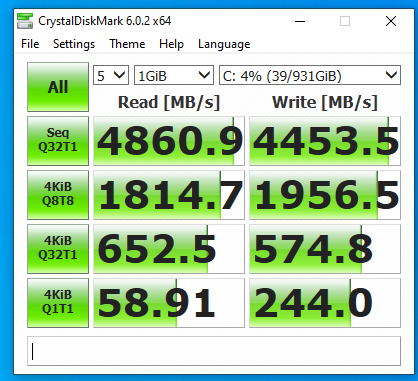This screenshot has height=381, width=418.
Task: Close the CrystalDiskMark window
Action: point(391,21)
